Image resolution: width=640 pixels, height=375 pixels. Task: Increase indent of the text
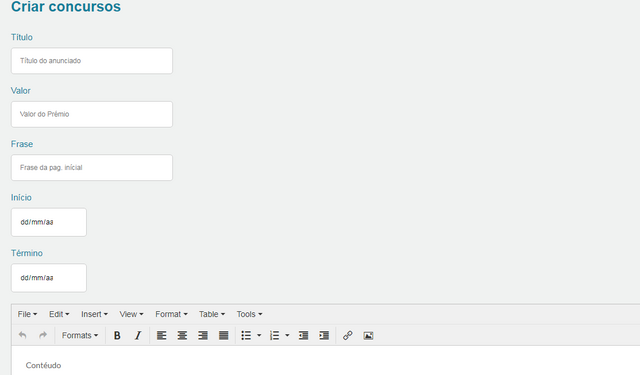(x=324, y=335)
